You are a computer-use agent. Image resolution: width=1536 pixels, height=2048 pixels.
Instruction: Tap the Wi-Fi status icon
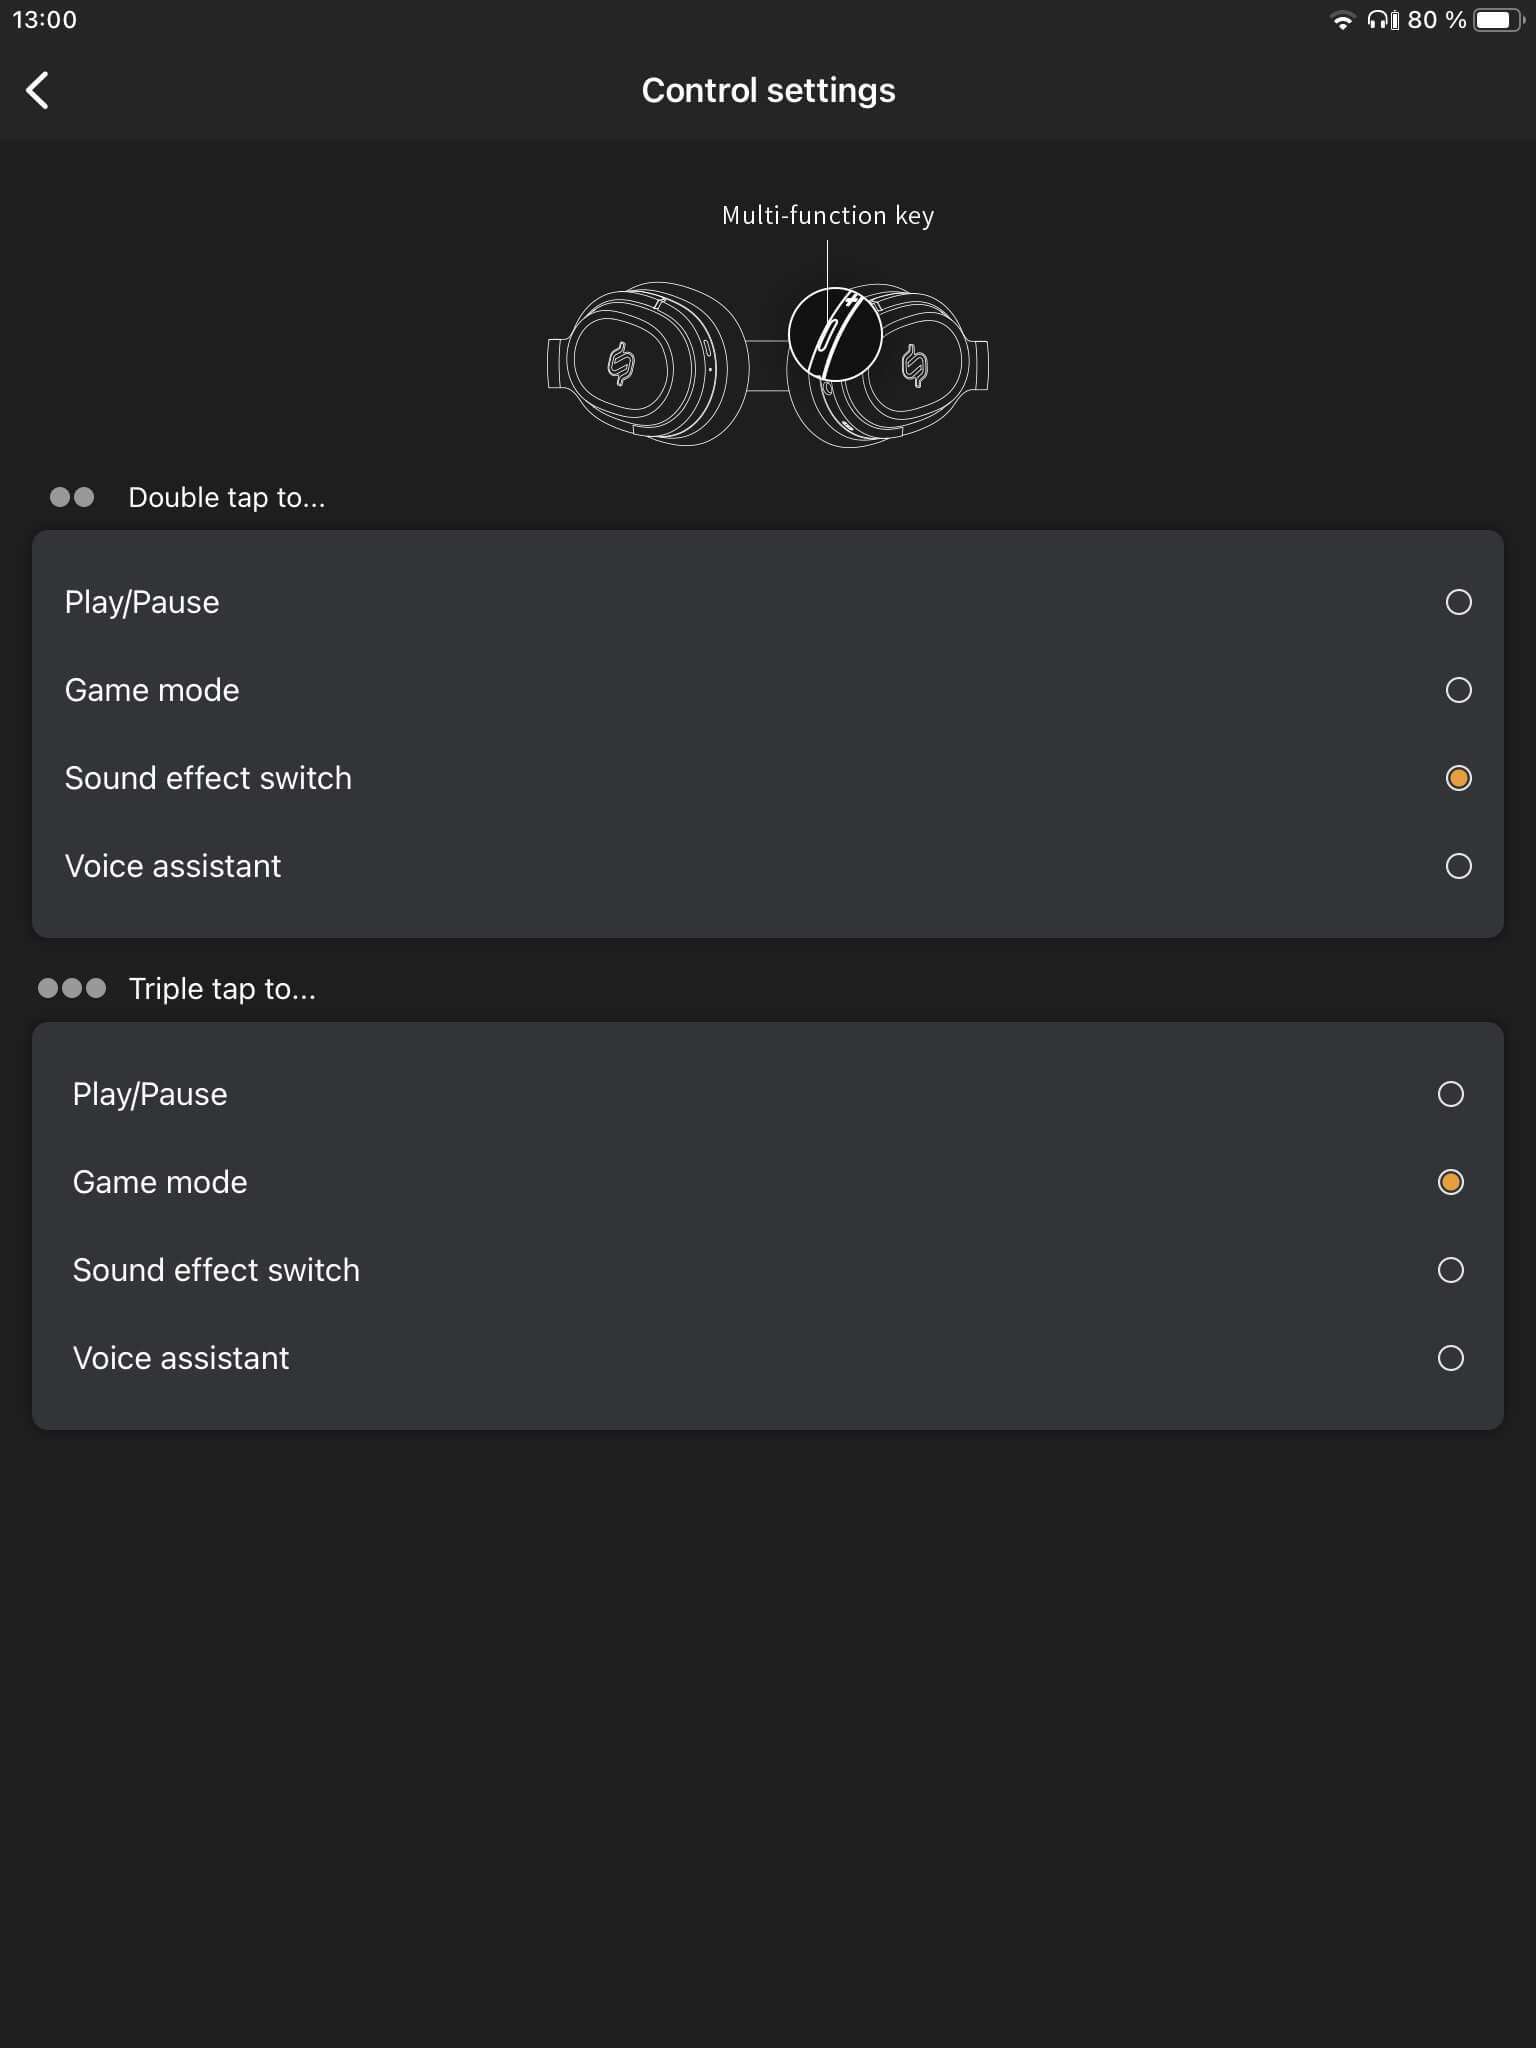[x=1342, y=20]
